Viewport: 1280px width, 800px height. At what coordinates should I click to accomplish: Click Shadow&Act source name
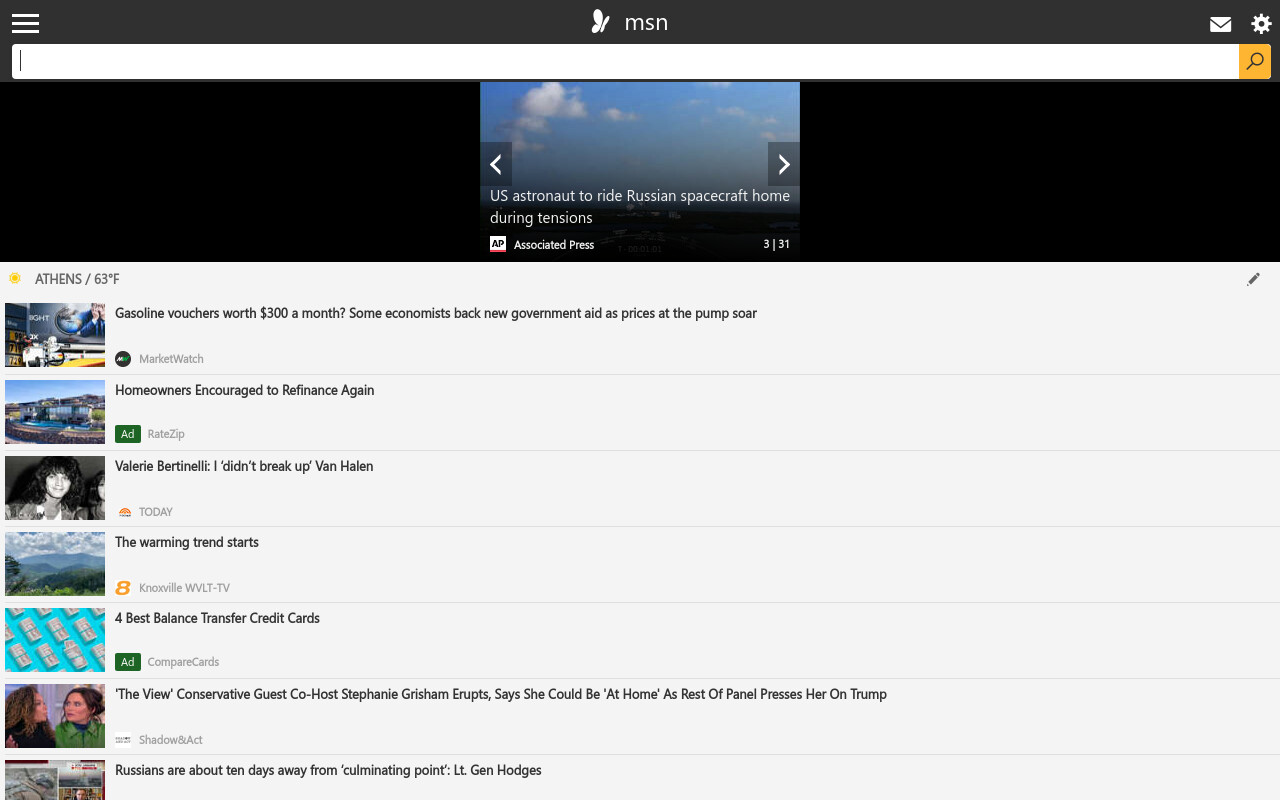click(x=171, y=740)
